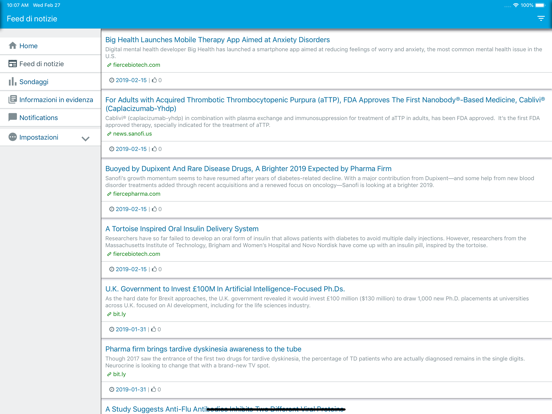The height and width of the screenshot is (414, 552).
Task: Open U.K. Government £100M AI headline
Action: tap(225, 289)
